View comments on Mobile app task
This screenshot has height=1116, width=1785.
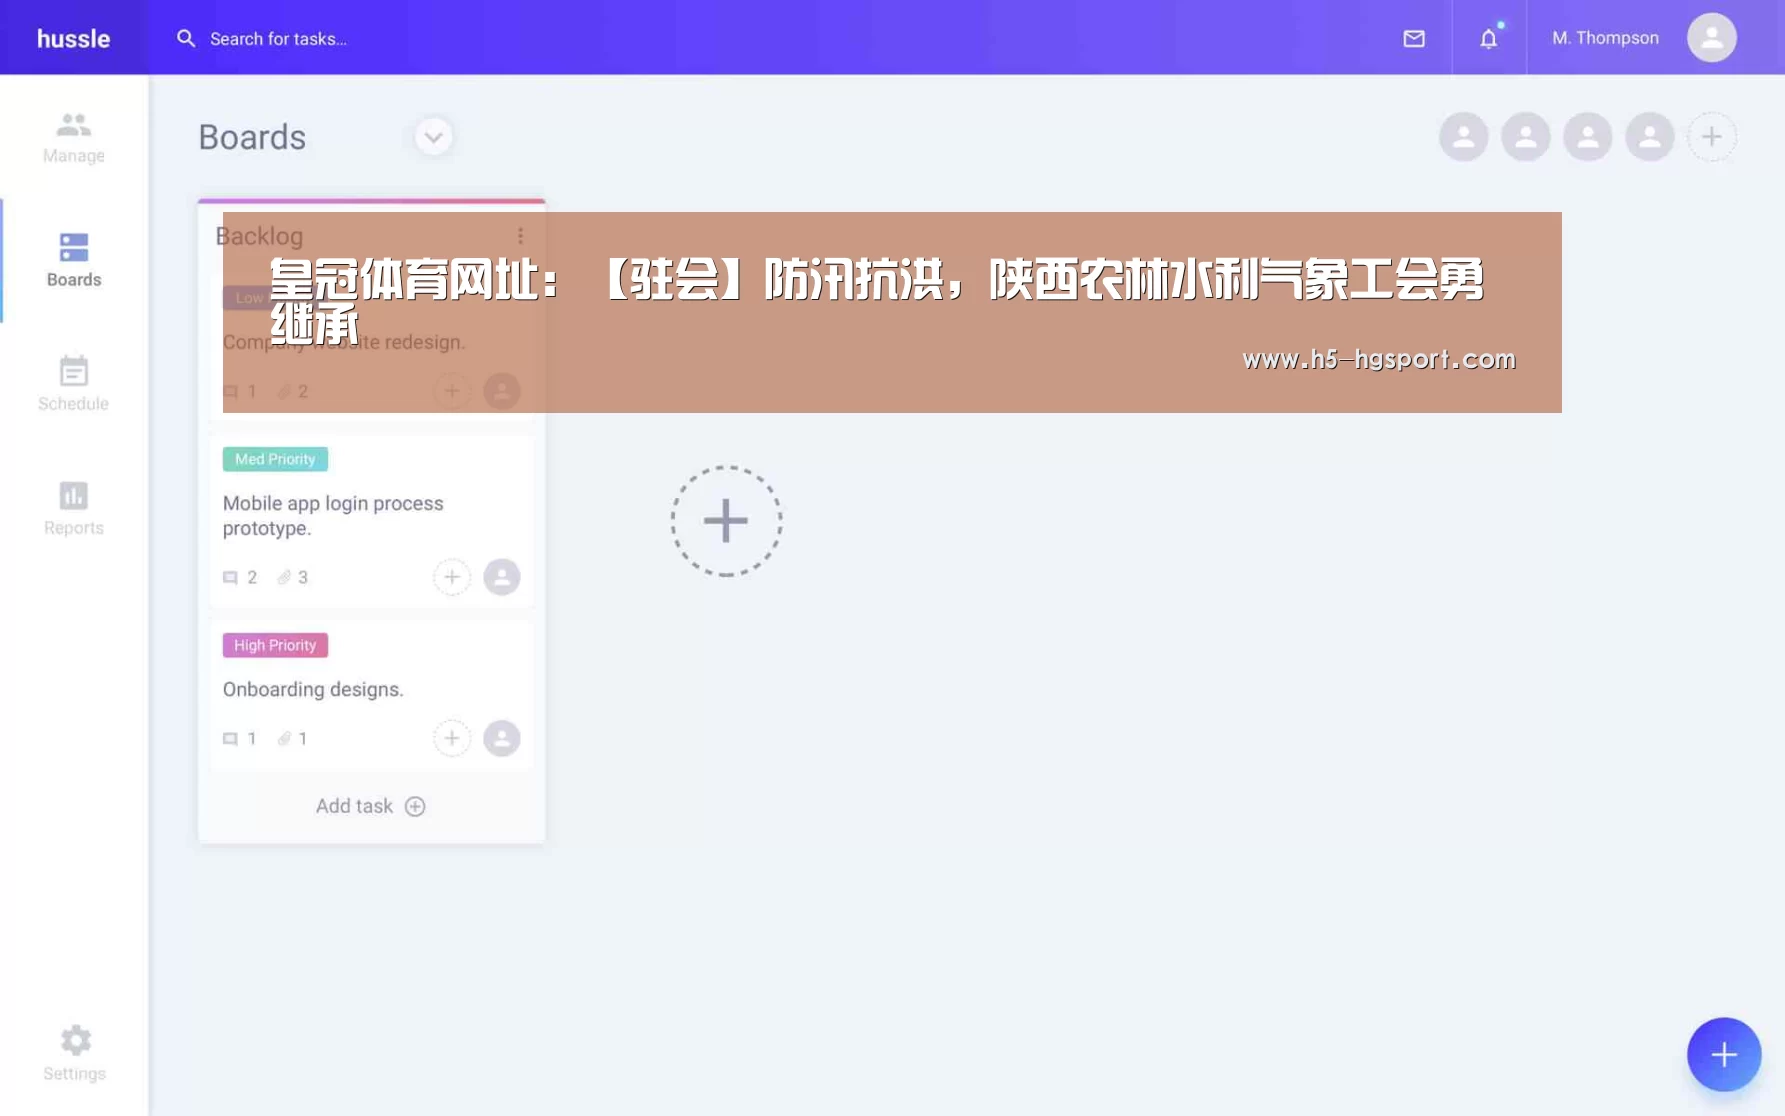pyautogui.click(x=240, y=577)
